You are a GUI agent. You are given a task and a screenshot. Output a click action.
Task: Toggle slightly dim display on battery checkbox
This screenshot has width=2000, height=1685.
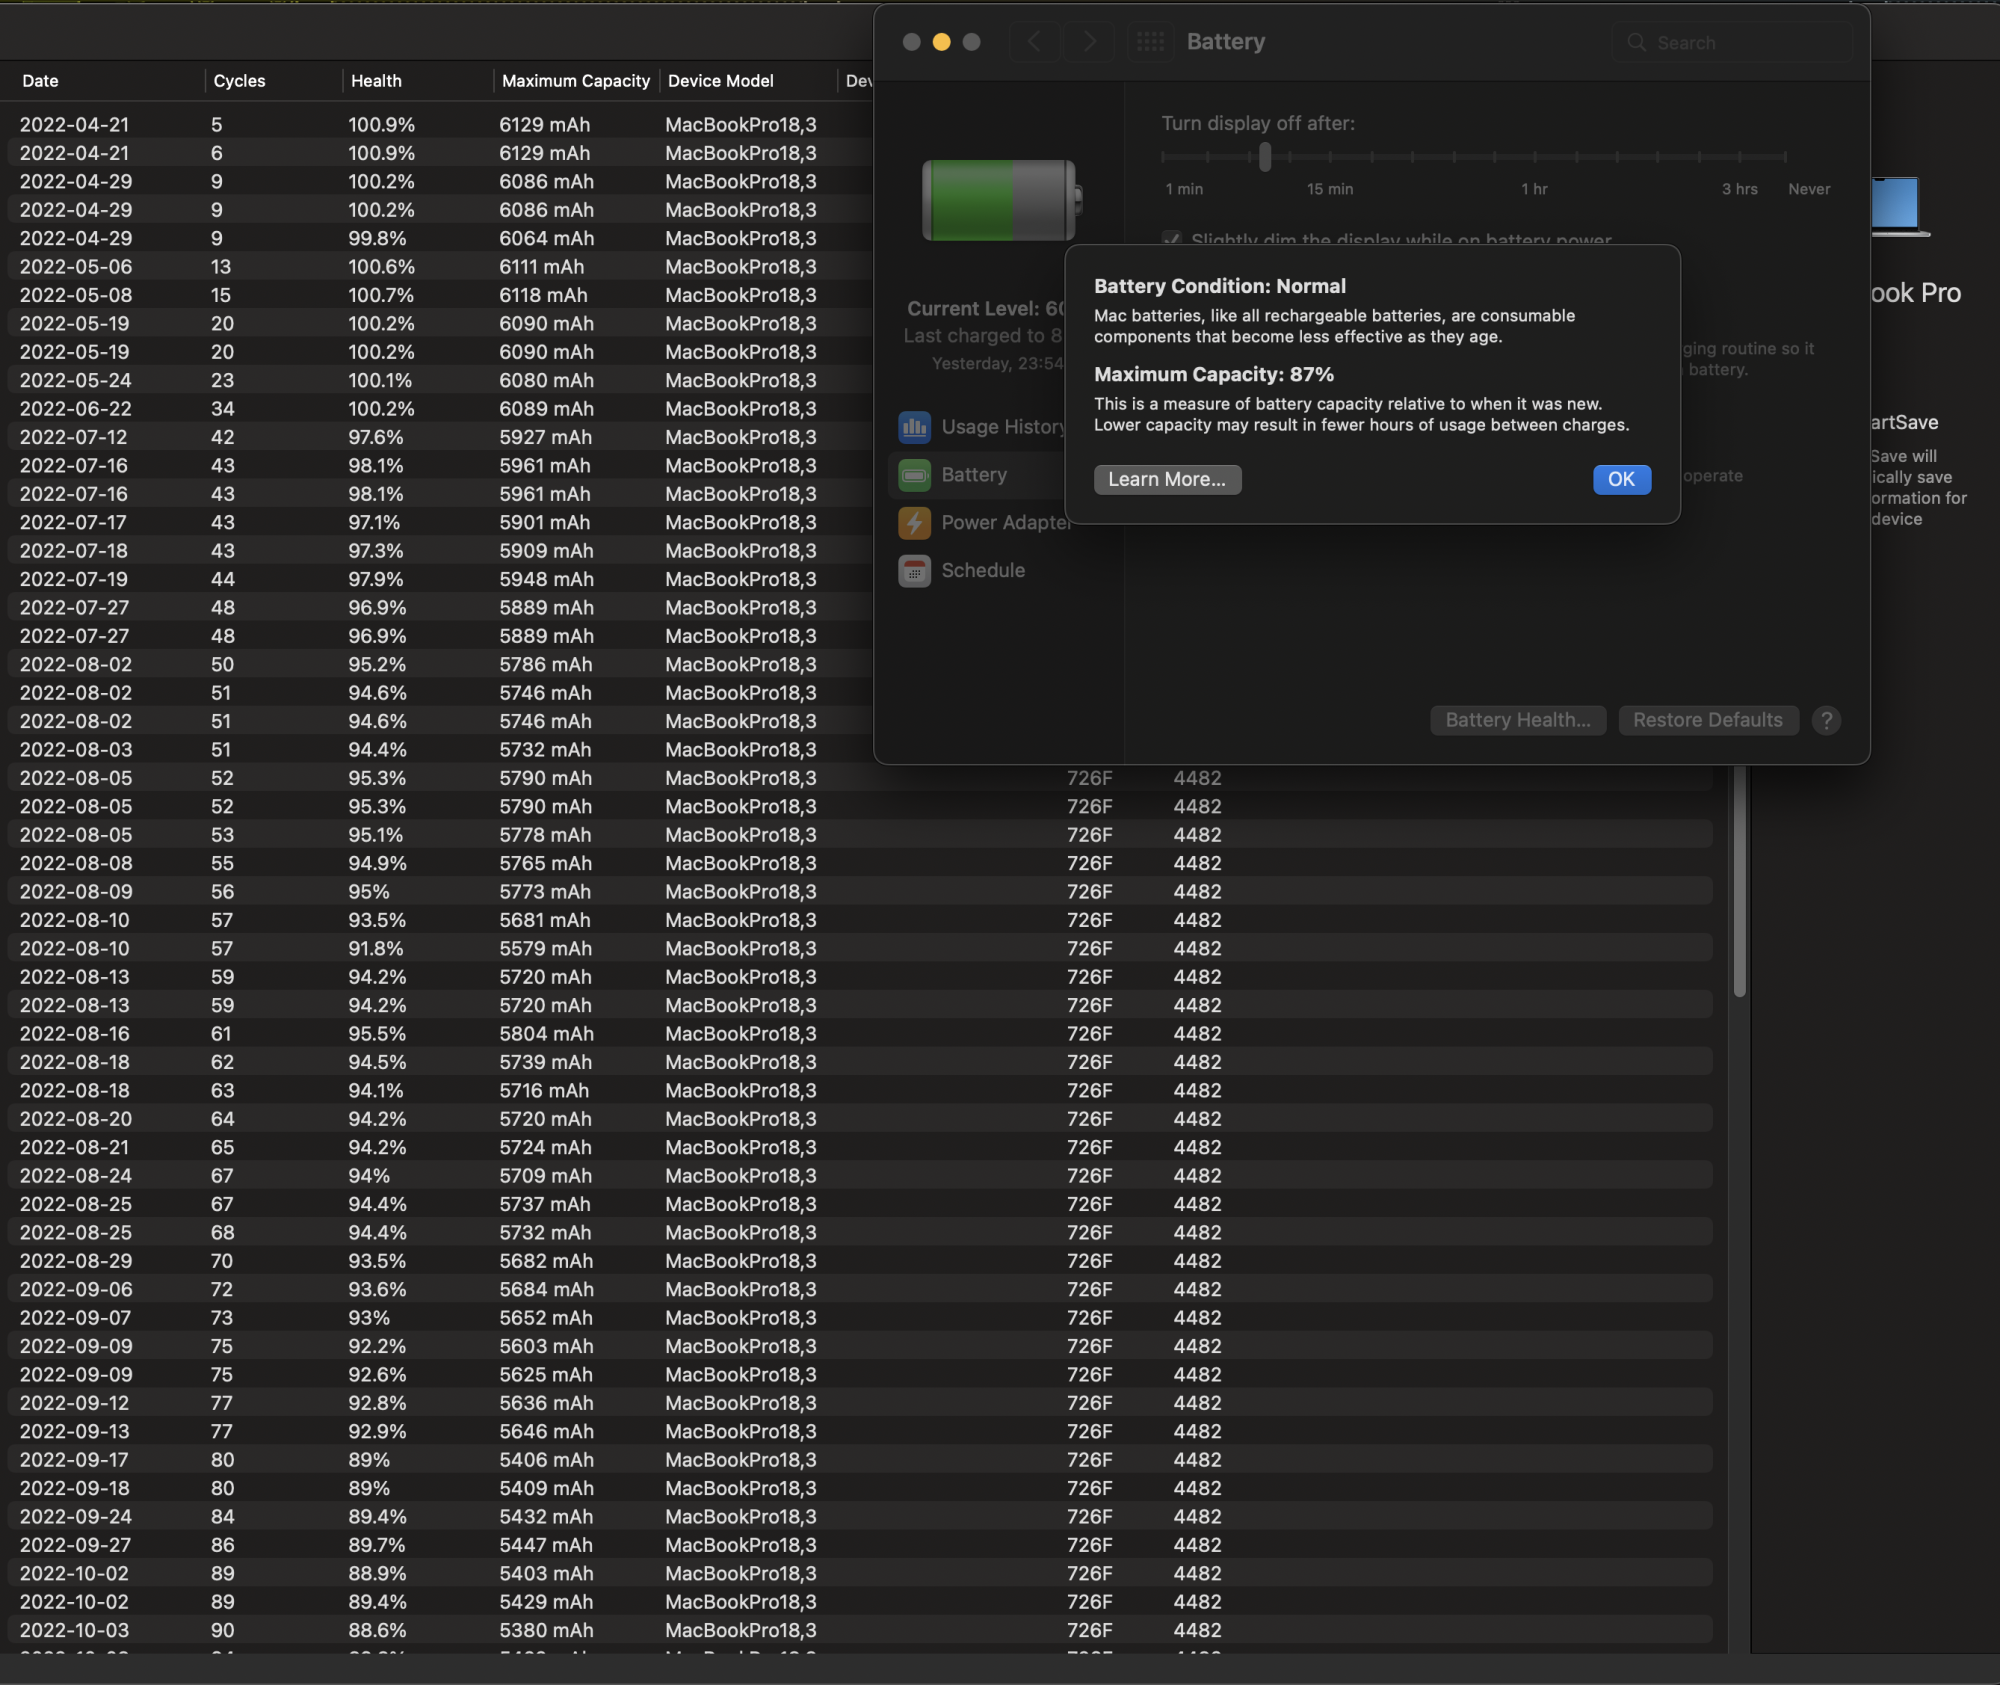point(1171,240)
